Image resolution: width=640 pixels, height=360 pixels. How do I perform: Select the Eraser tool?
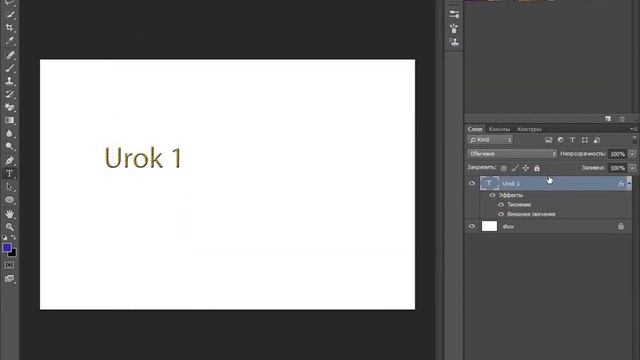click(x=10, y=107)
